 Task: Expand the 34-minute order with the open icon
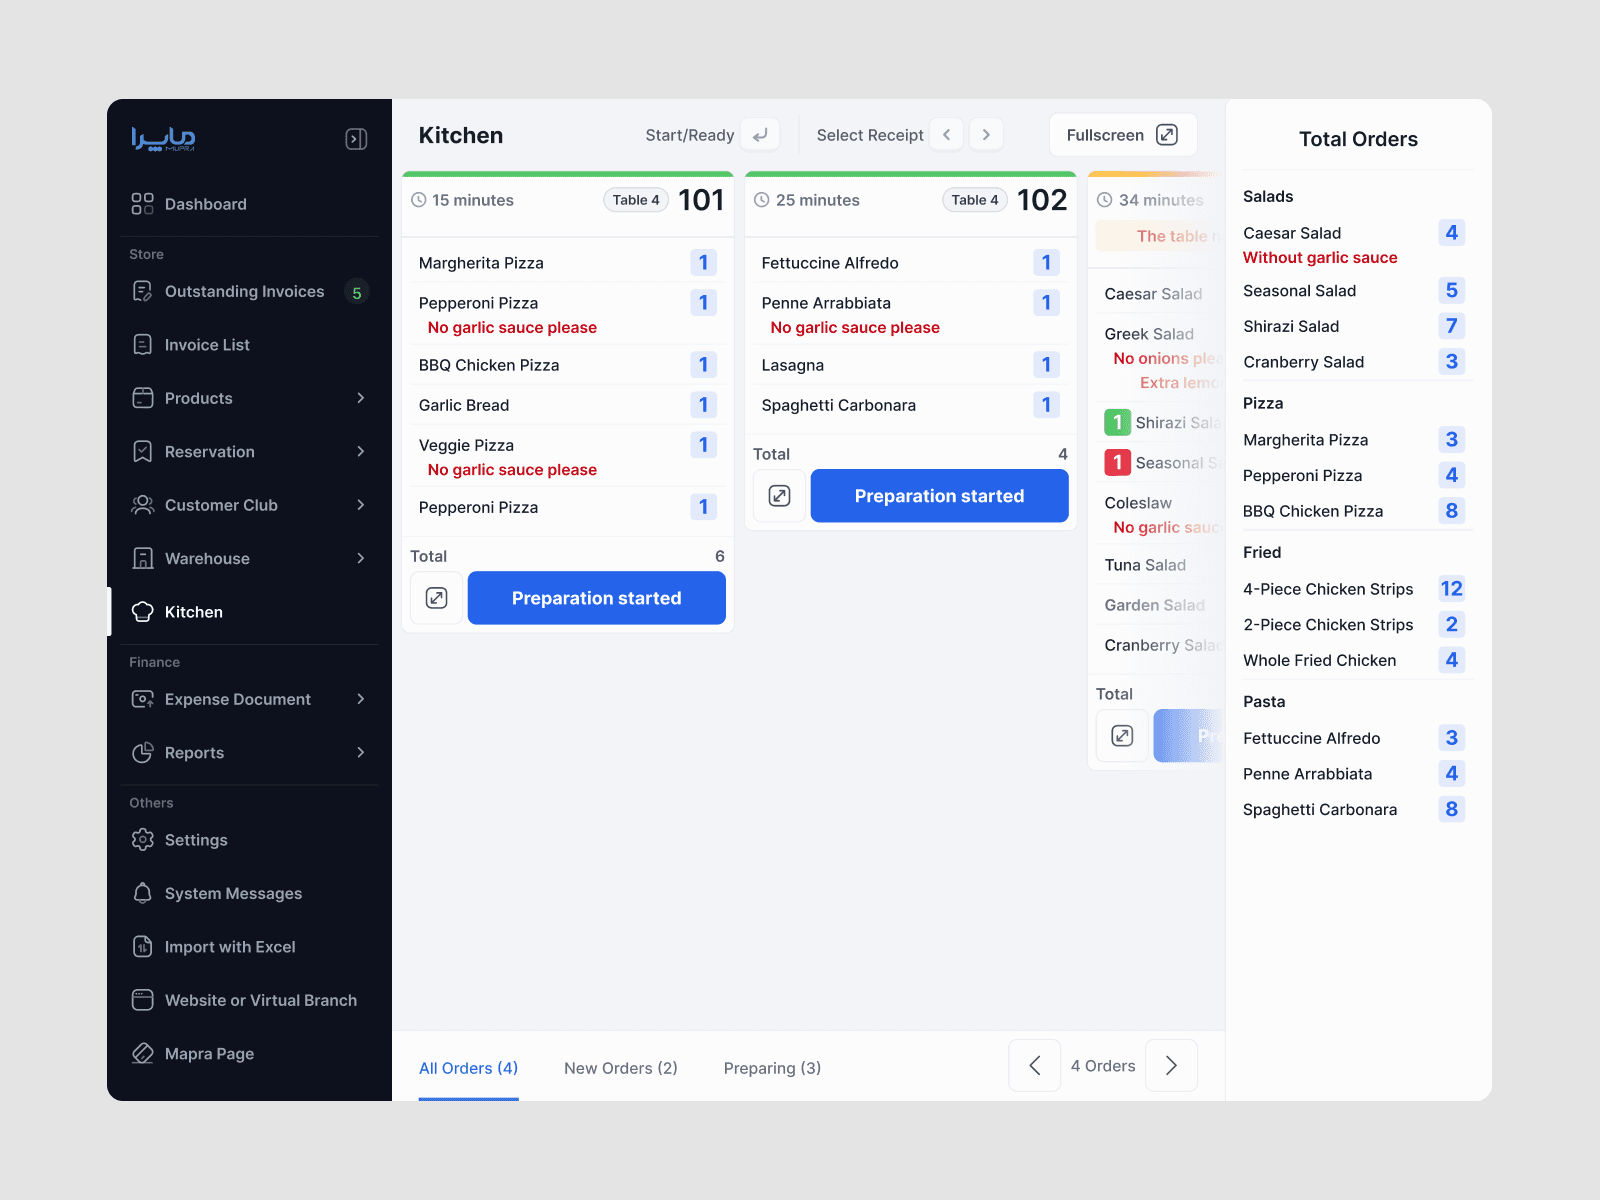[x=1122, y=736]
